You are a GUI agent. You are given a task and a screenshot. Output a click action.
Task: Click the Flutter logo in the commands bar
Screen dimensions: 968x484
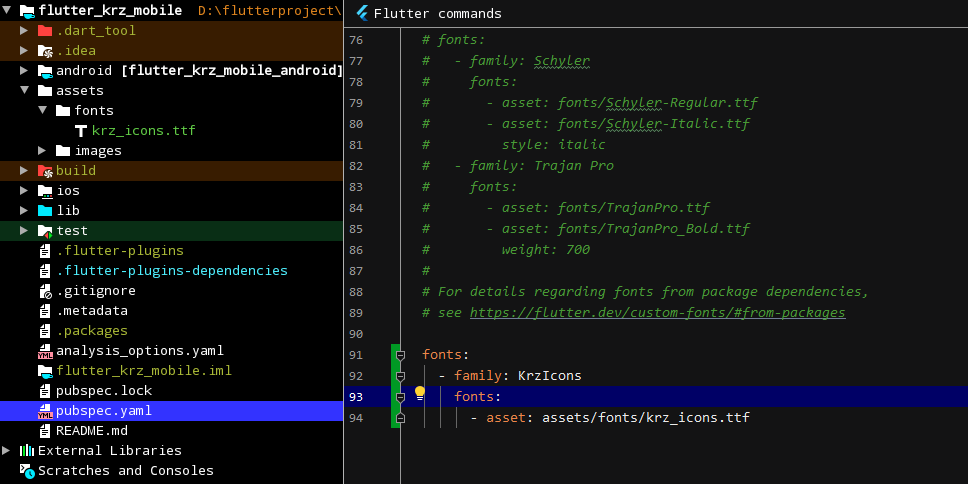click(x=362, y=14)
